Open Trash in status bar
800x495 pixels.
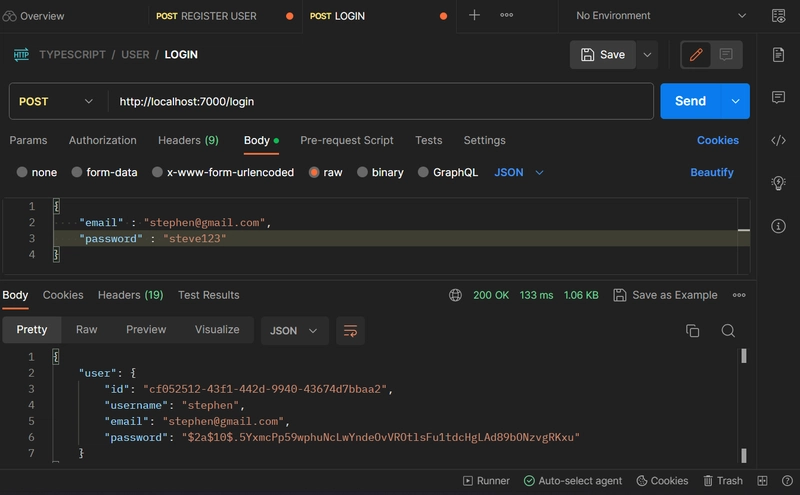coord(723,481)
